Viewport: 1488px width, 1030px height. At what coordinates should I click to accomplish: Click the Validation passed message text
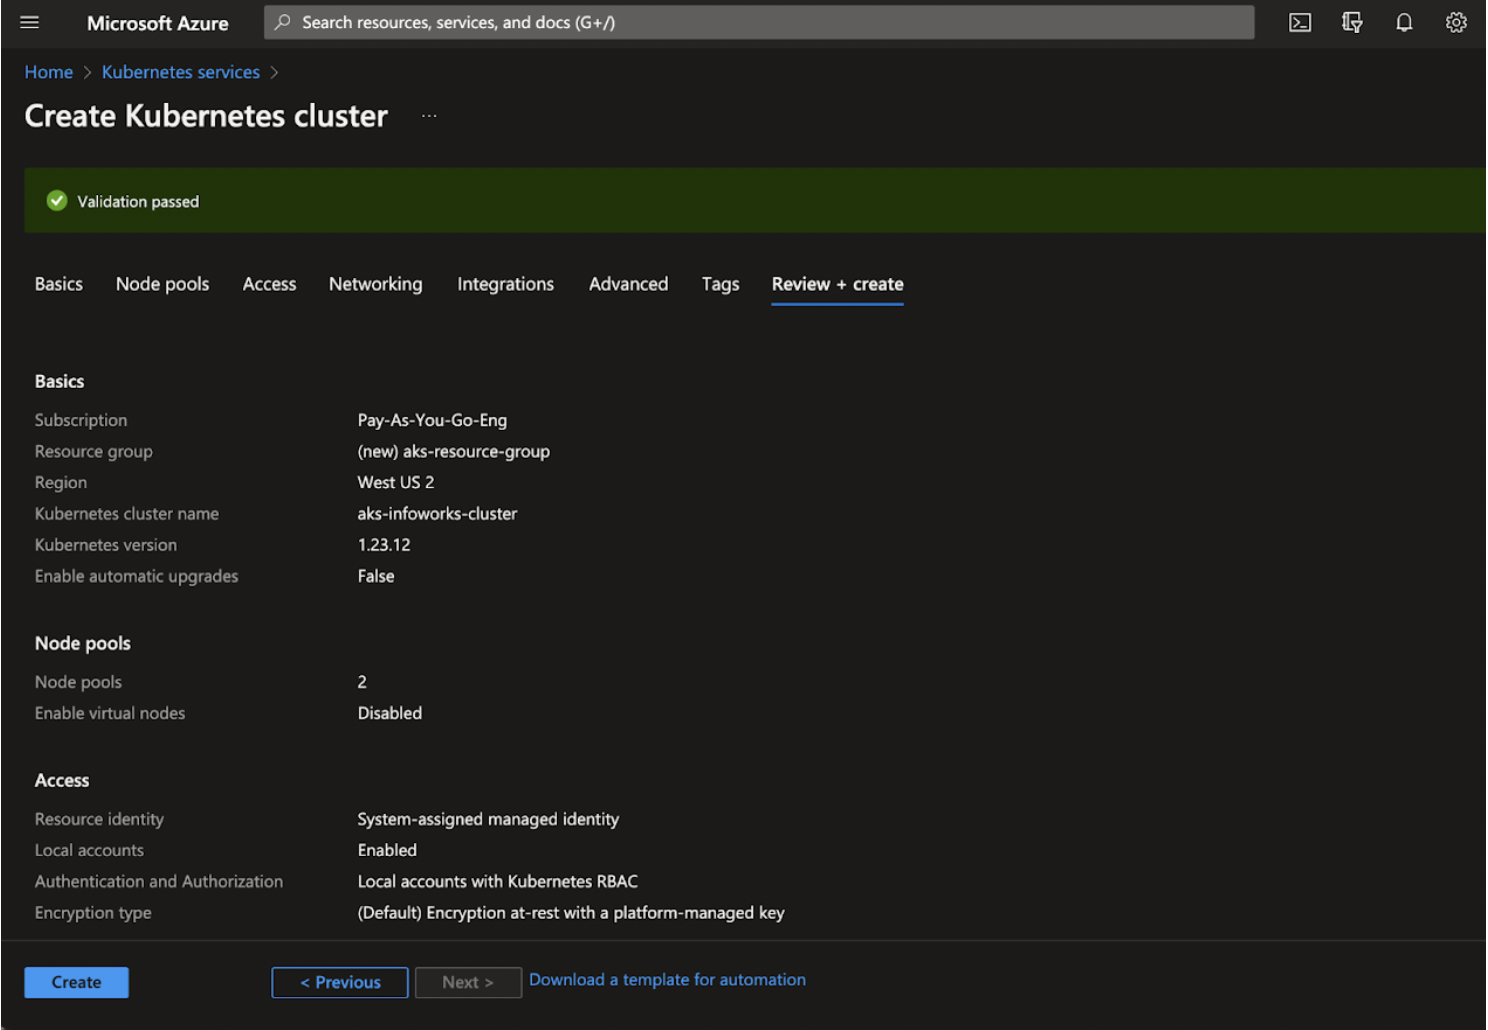tap(138, 201)
